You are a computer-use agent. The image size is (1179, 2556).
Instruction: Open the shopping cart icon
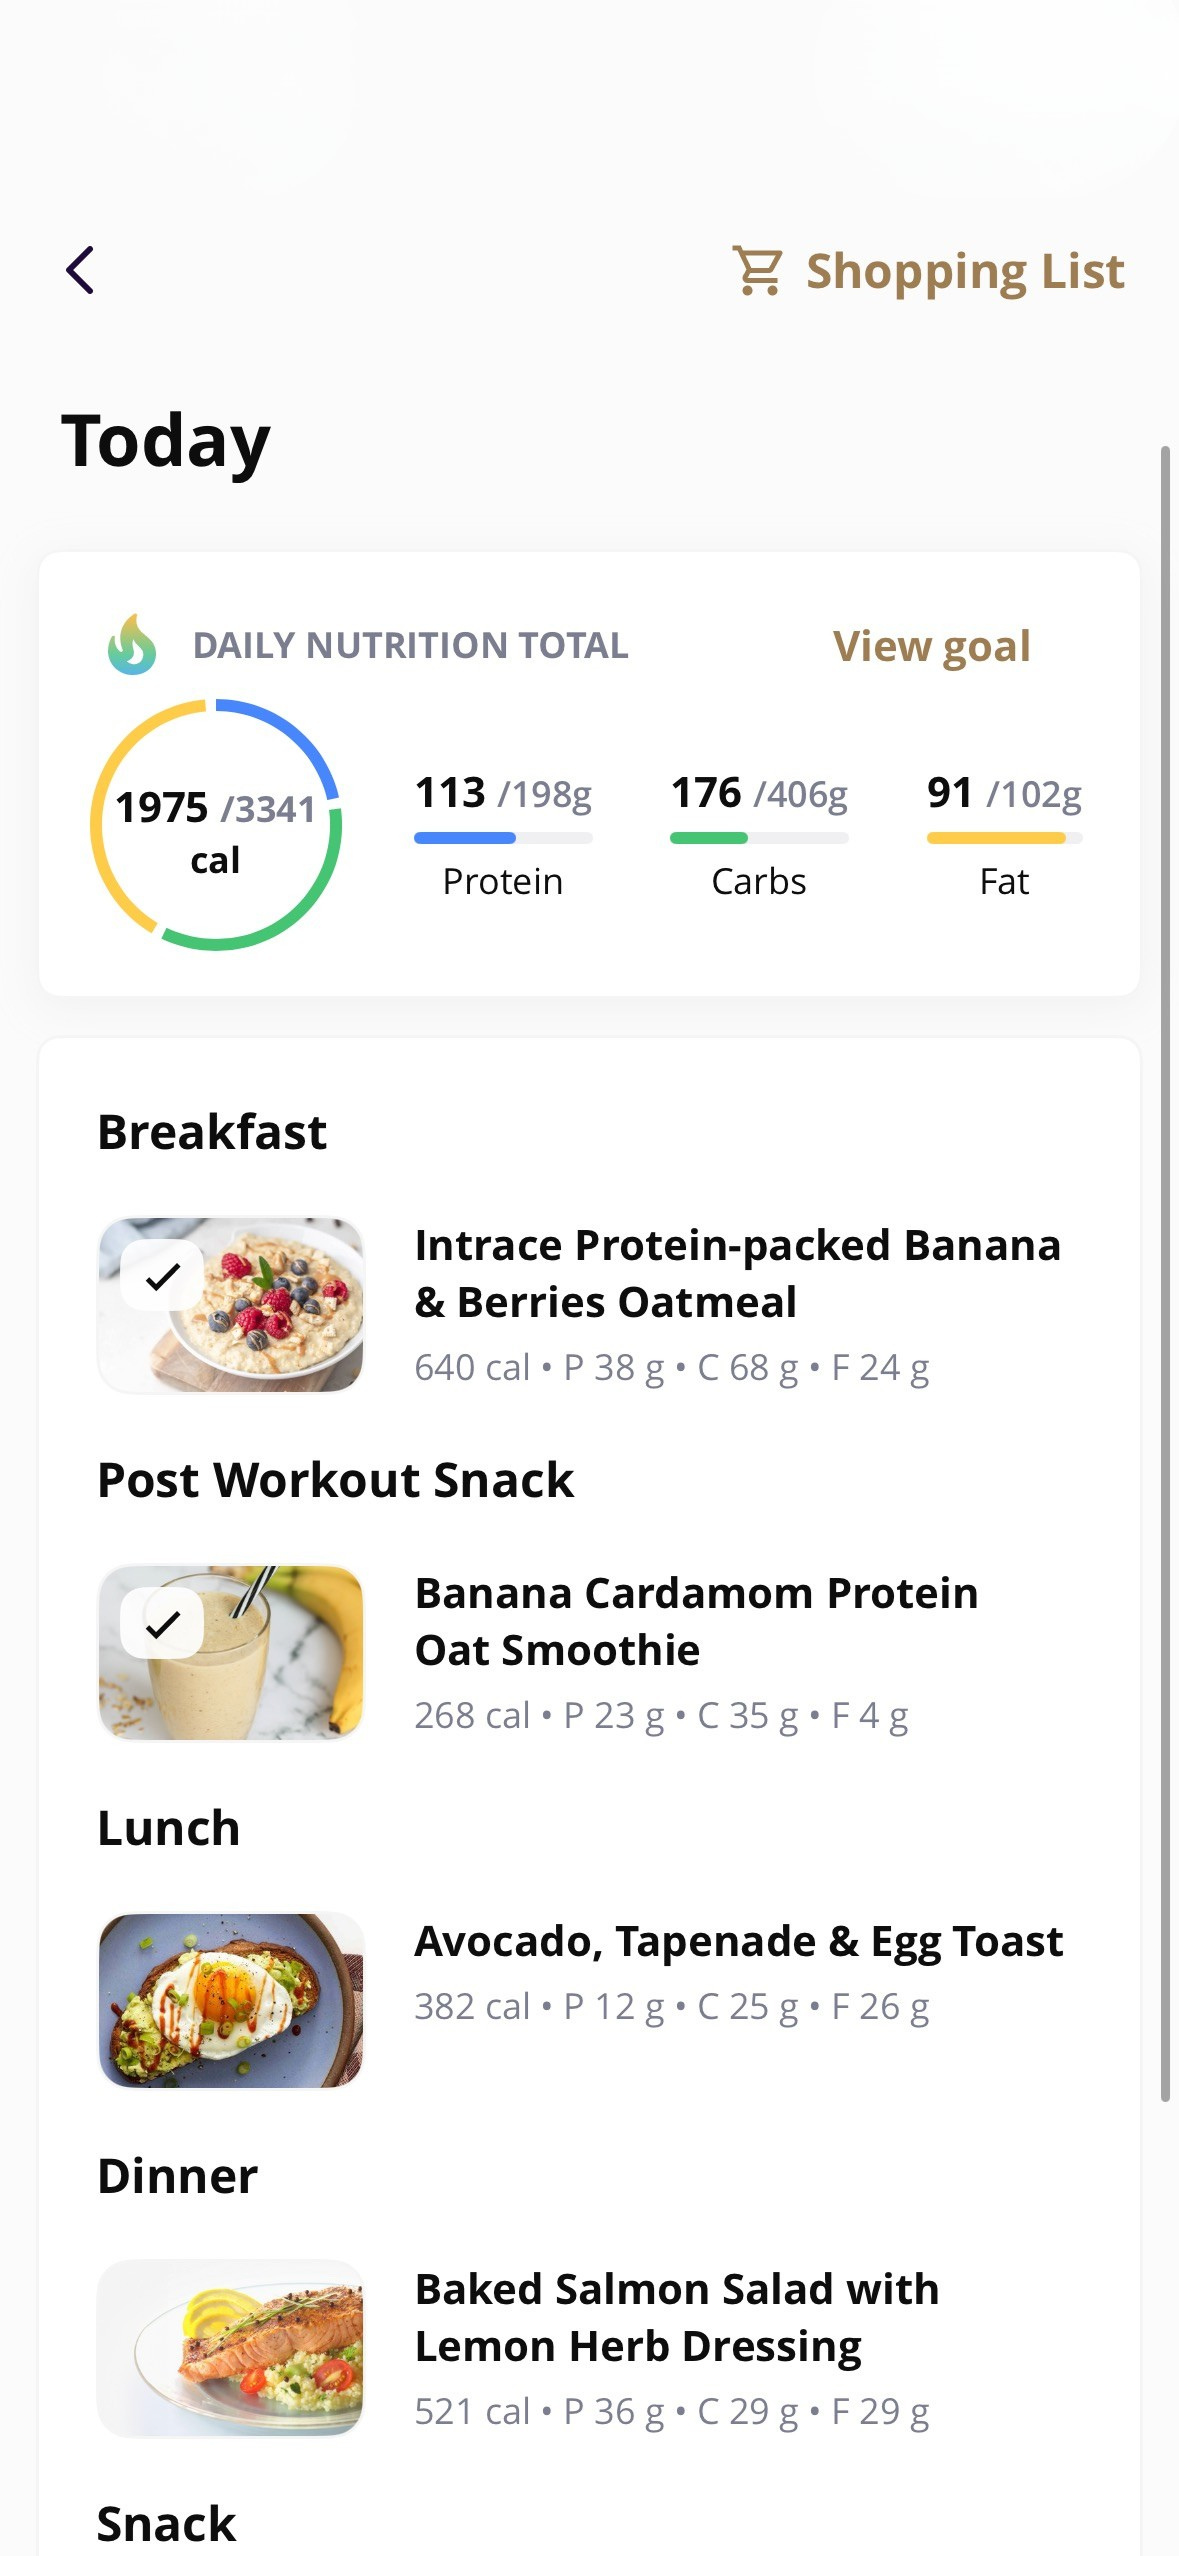(758, 270)
